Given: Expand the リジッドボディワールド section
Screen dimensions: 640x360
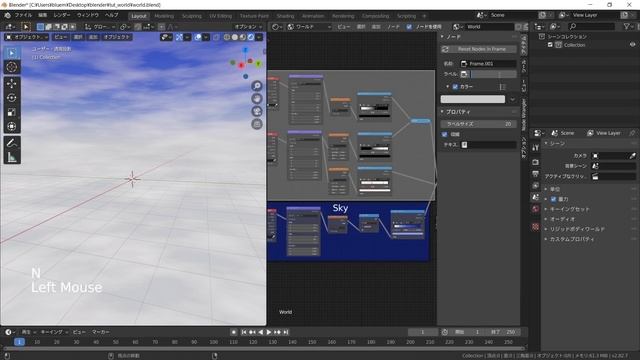Looking at the screenshot, I should [546, 229].
